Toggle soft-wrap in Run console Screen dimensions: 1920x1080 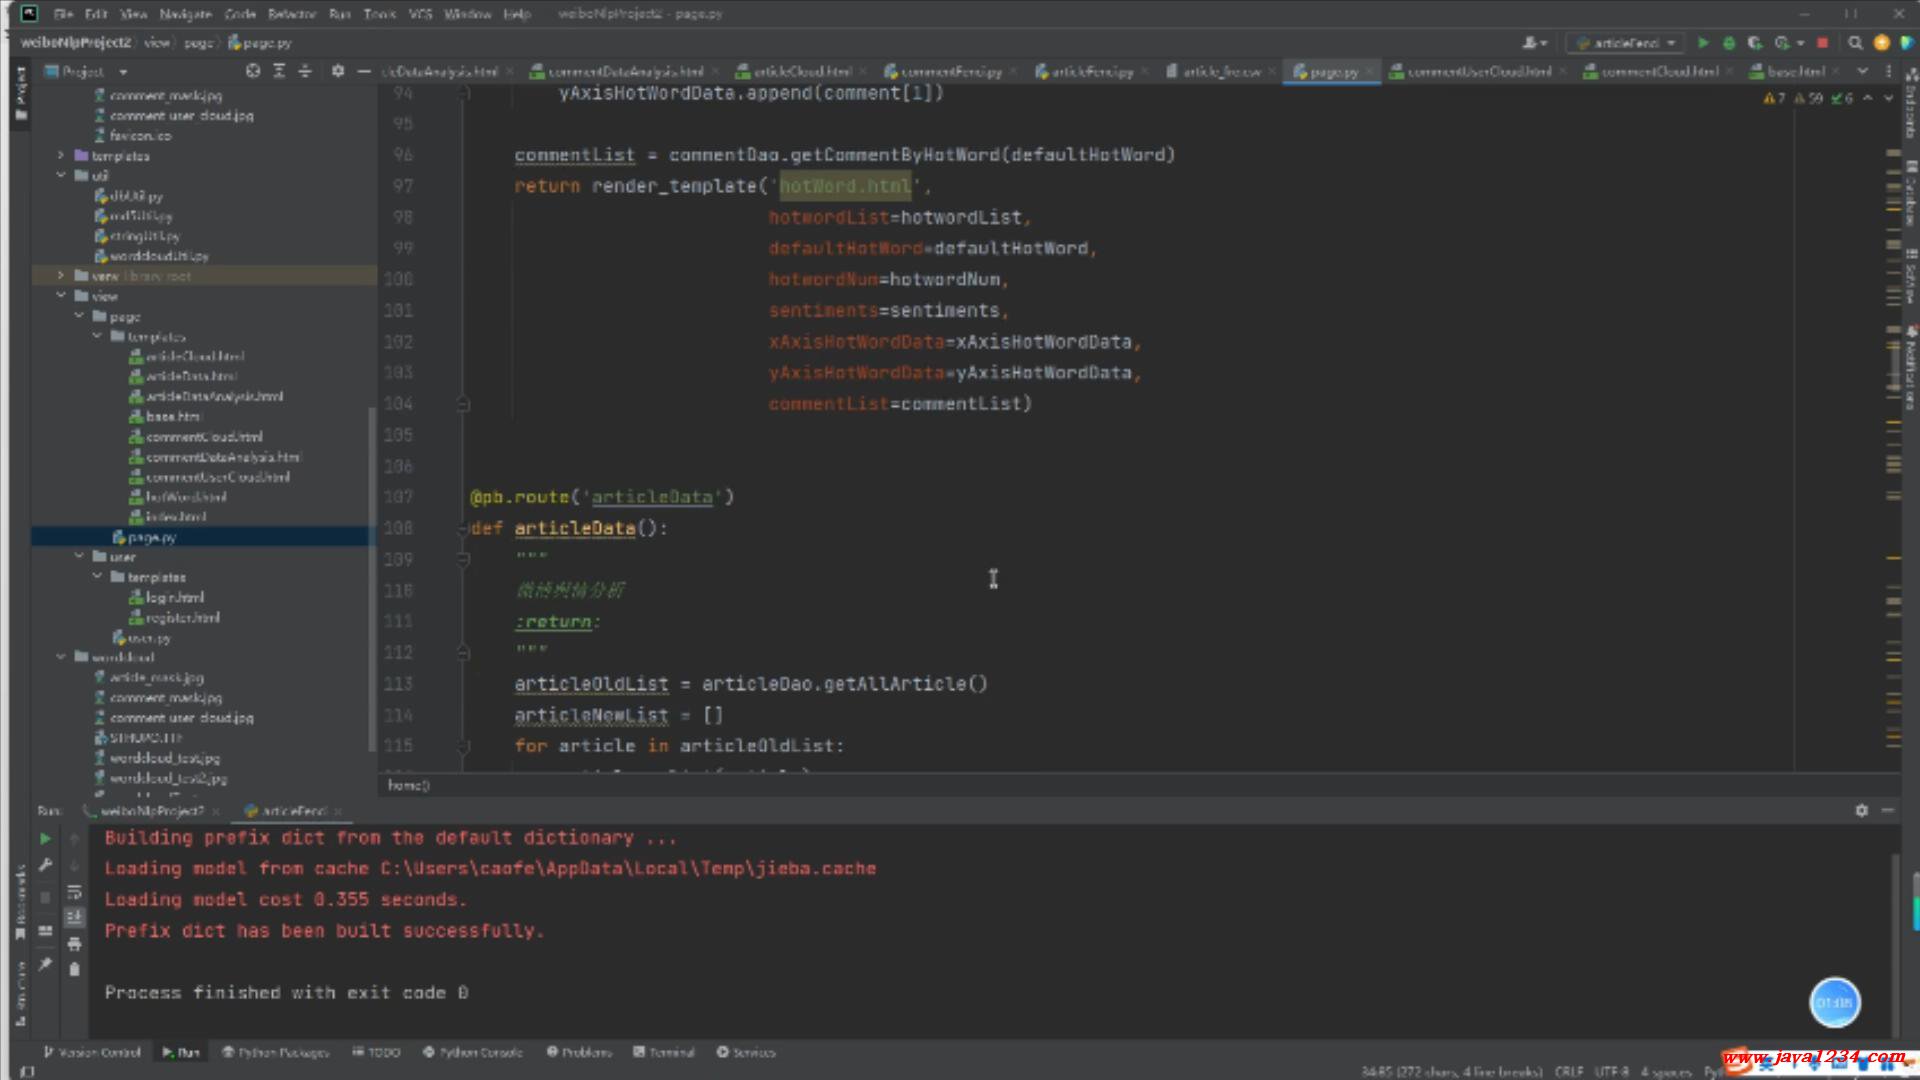click(x=74, y=891)
